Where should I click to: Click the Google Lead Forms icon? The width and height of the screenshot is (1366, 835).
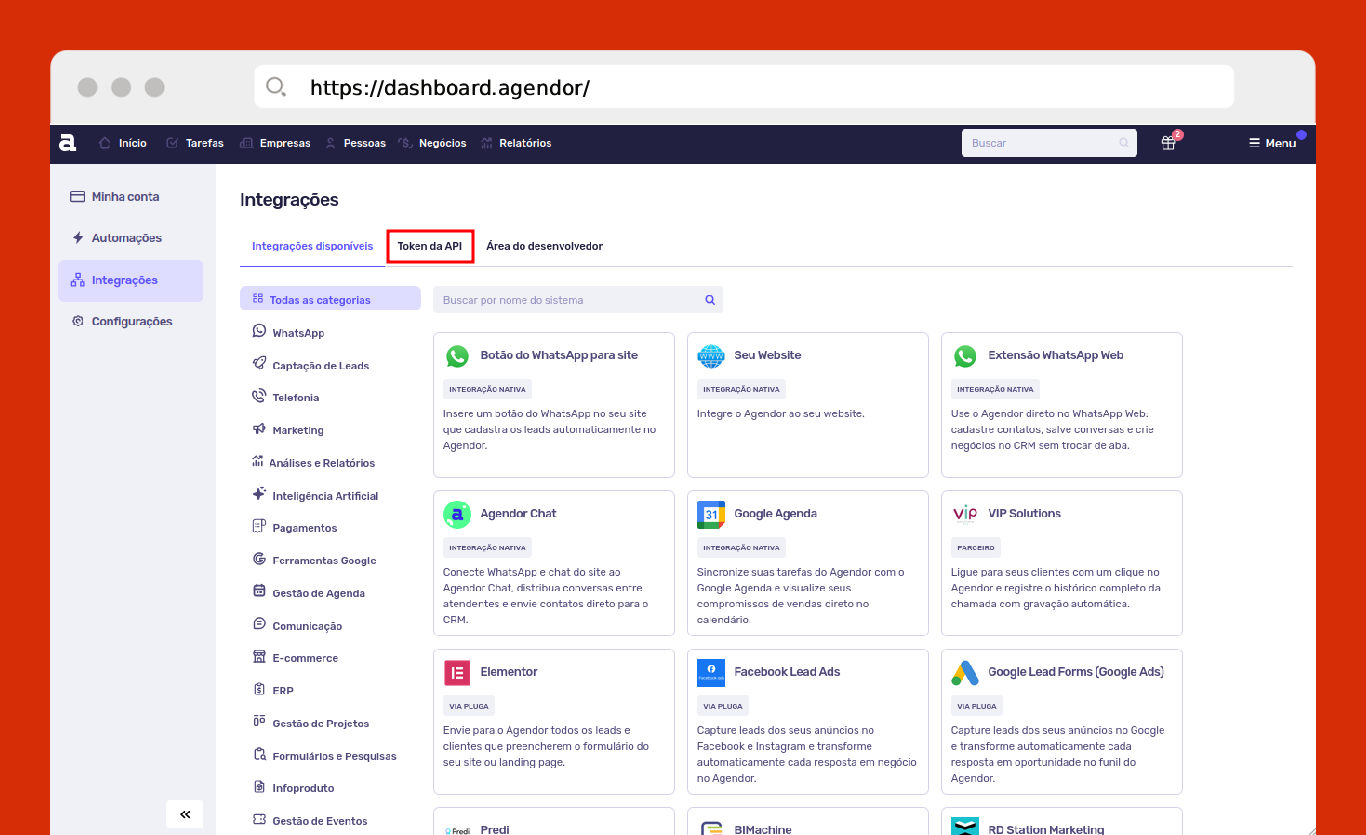click(965, 672)
